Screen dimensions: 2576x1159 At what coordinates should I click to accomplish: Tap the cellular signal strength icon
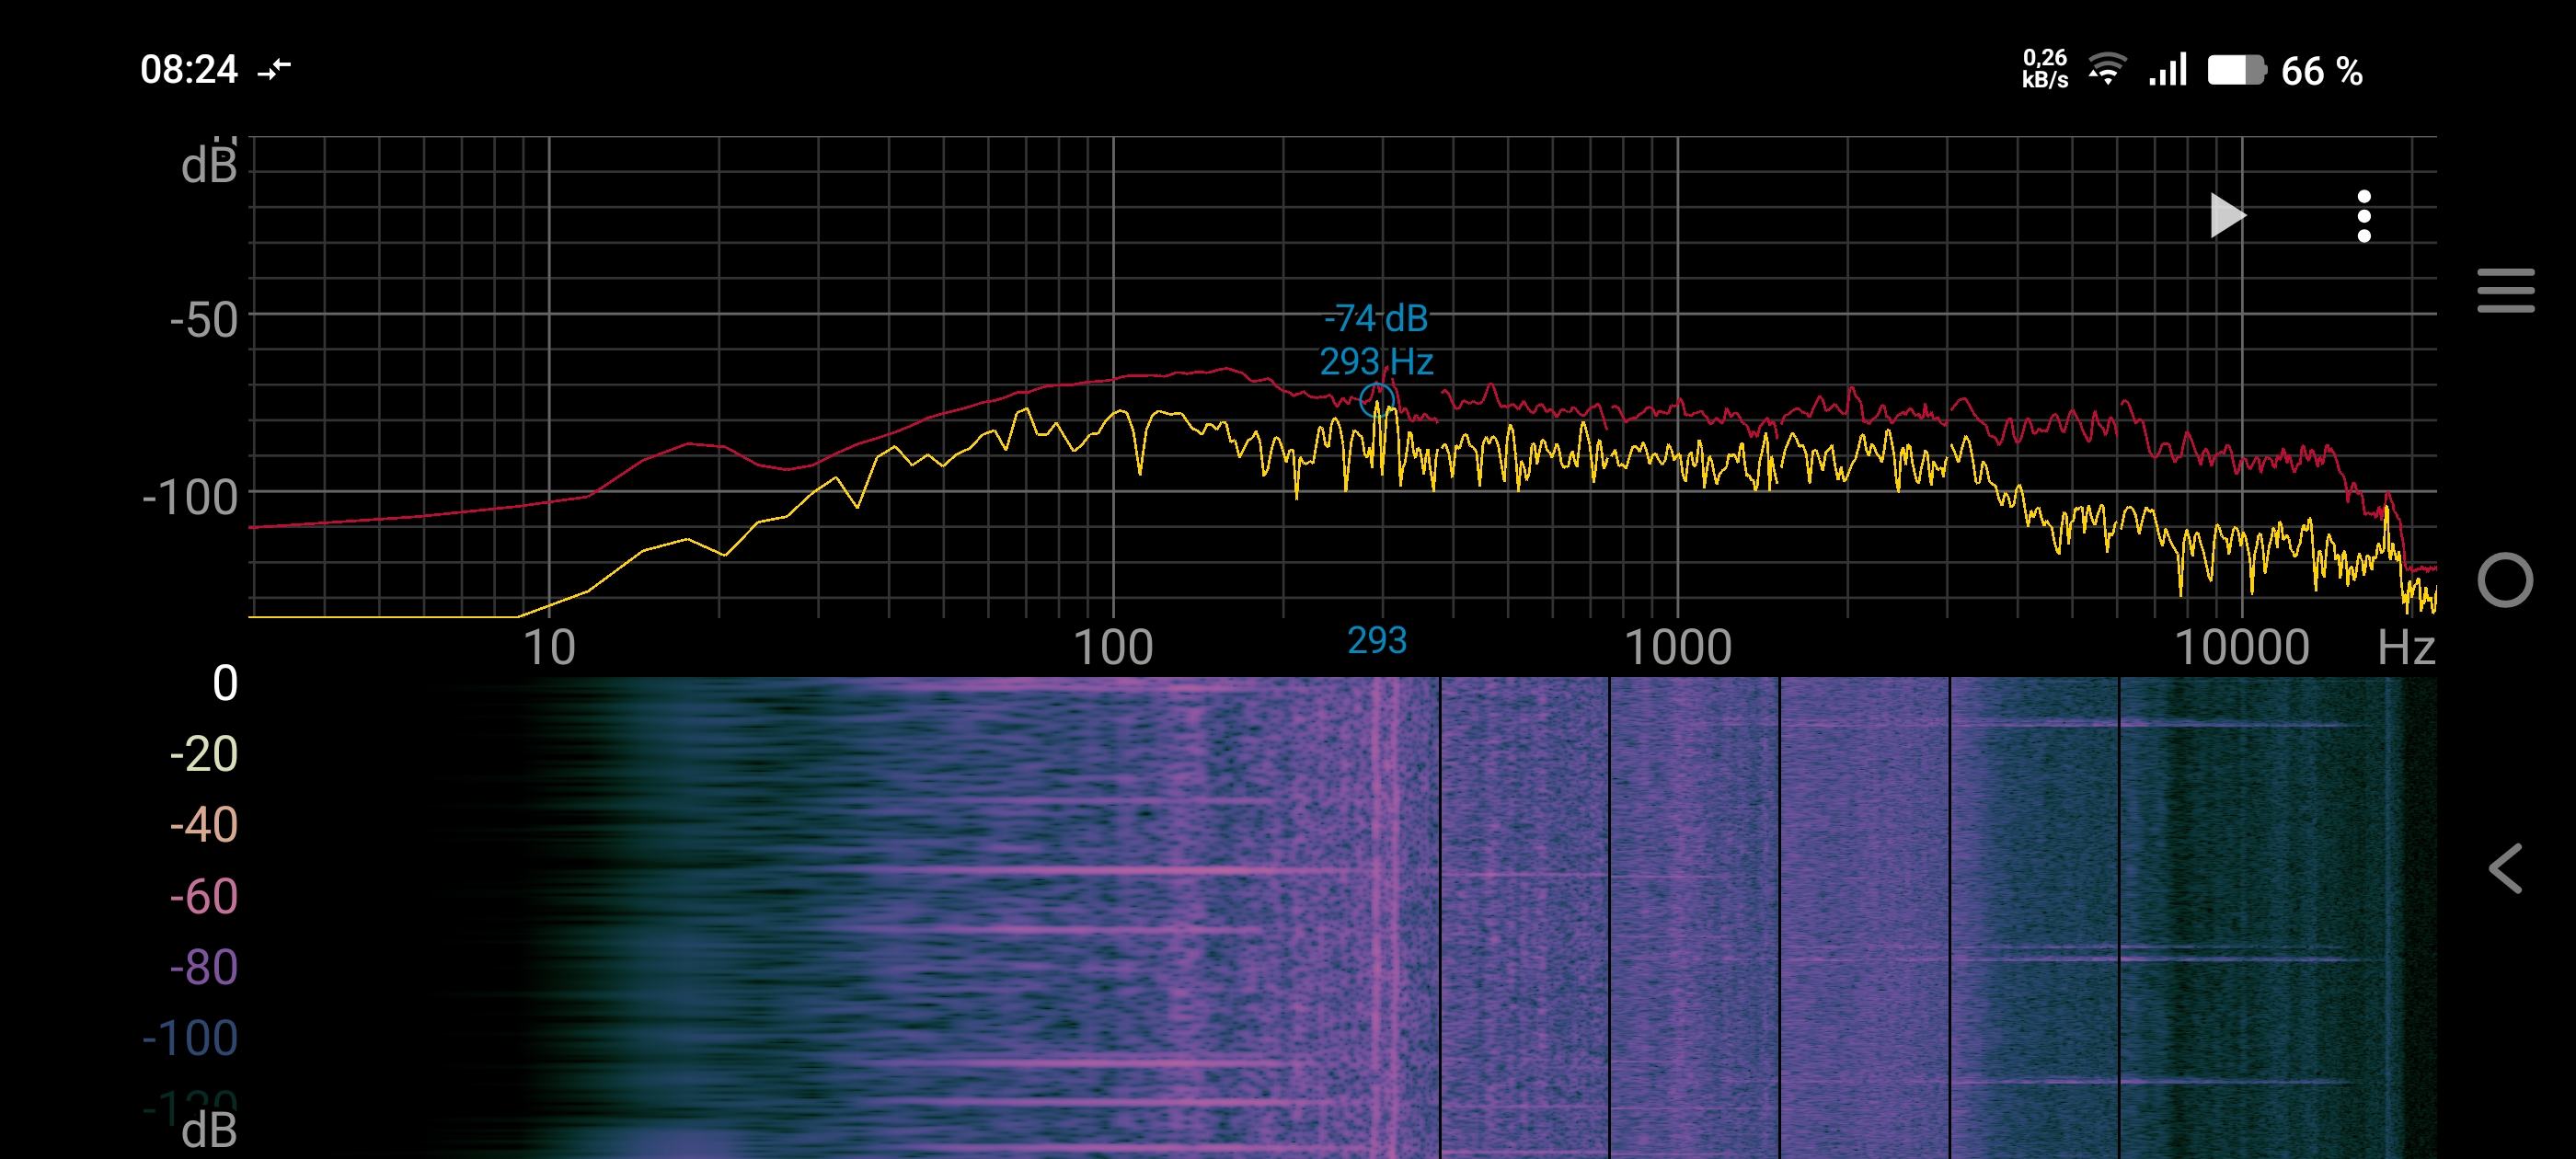tap(2168, 70)
